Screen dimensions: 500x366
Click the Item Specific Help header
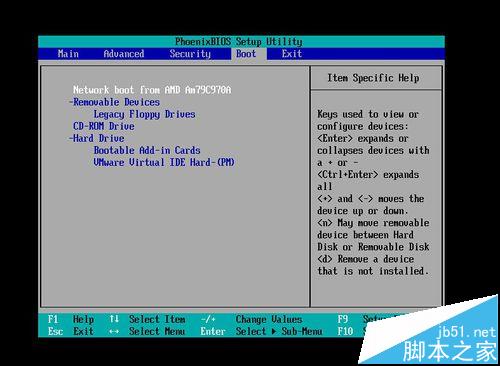(373, 78)
